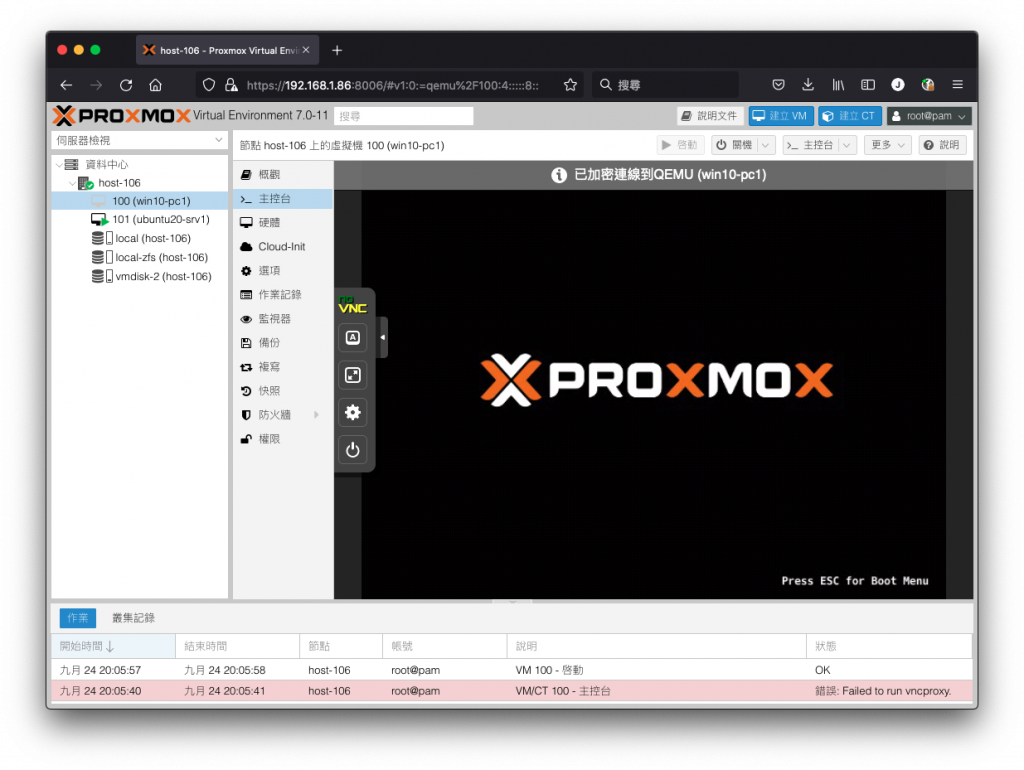Click the noVNC logo
The image size is (1024, 770).
353,305
